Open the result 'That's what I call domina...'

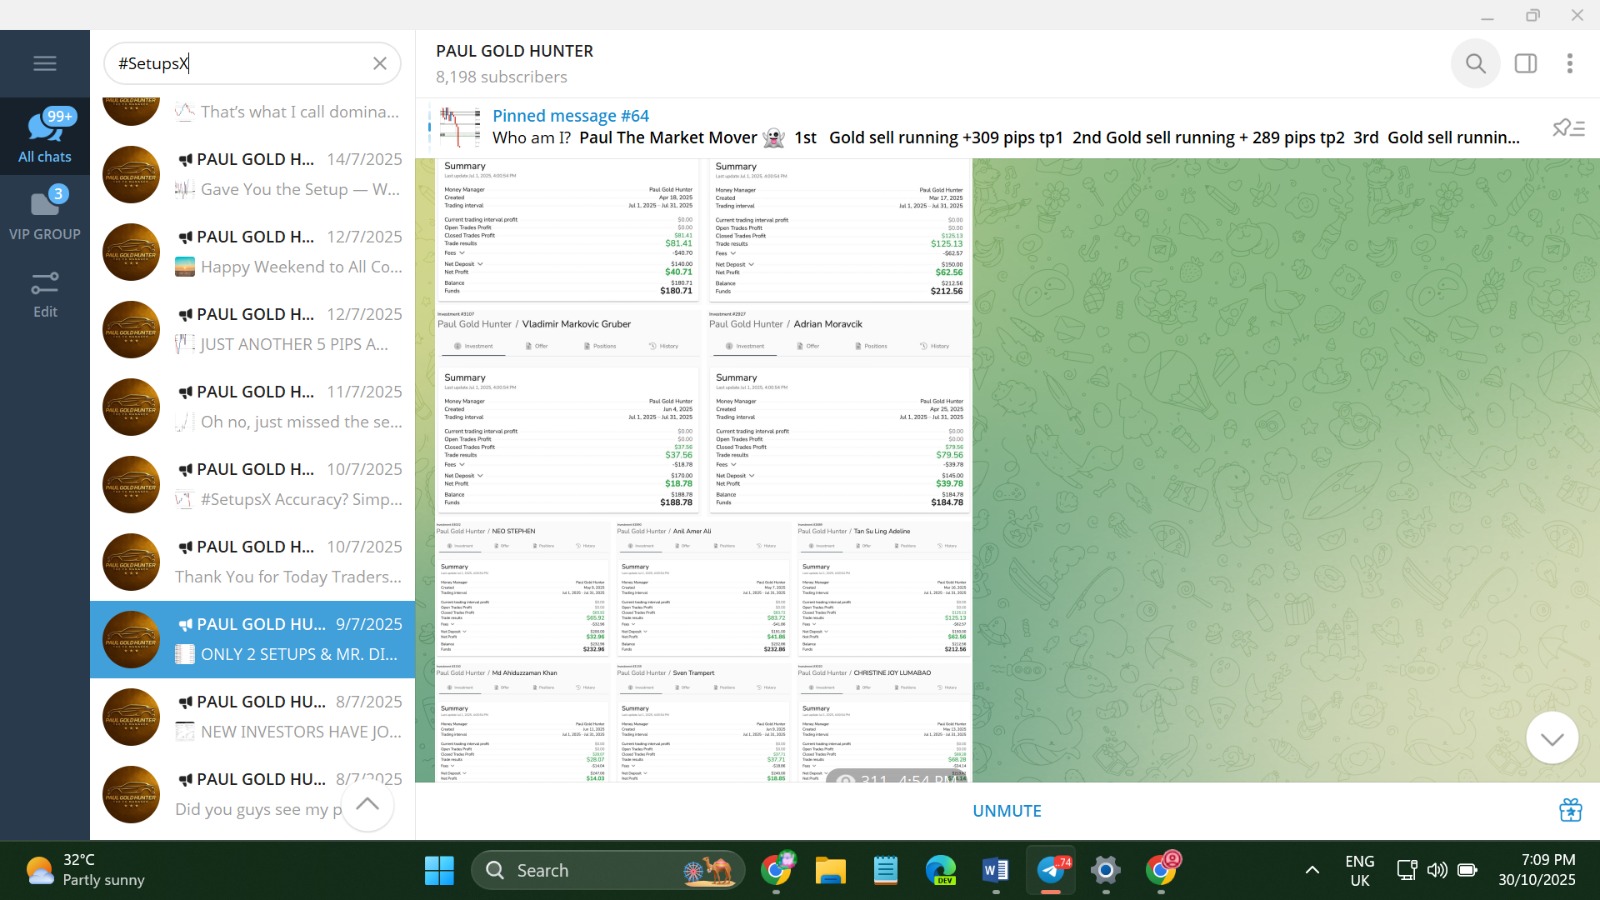pos(252,112)
